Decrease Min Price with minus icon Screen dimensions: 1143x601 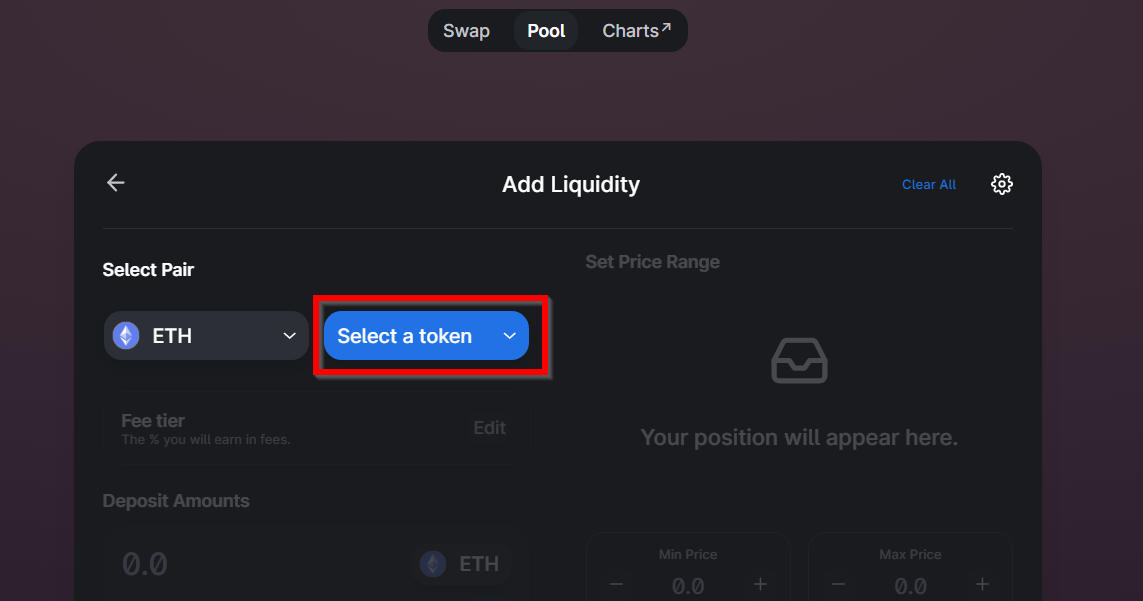[x=616, y=584]
